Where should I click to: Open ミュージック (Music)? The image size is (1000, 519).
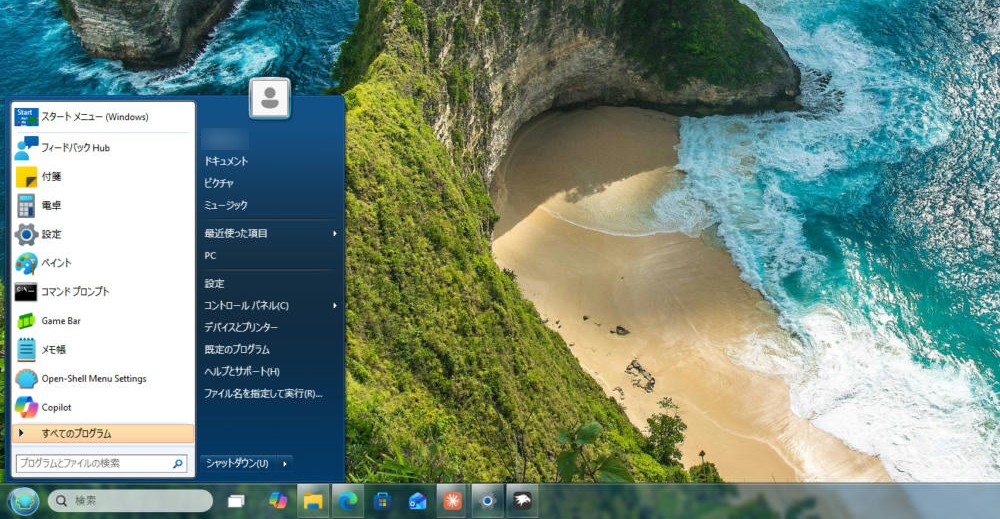point(226,205)
